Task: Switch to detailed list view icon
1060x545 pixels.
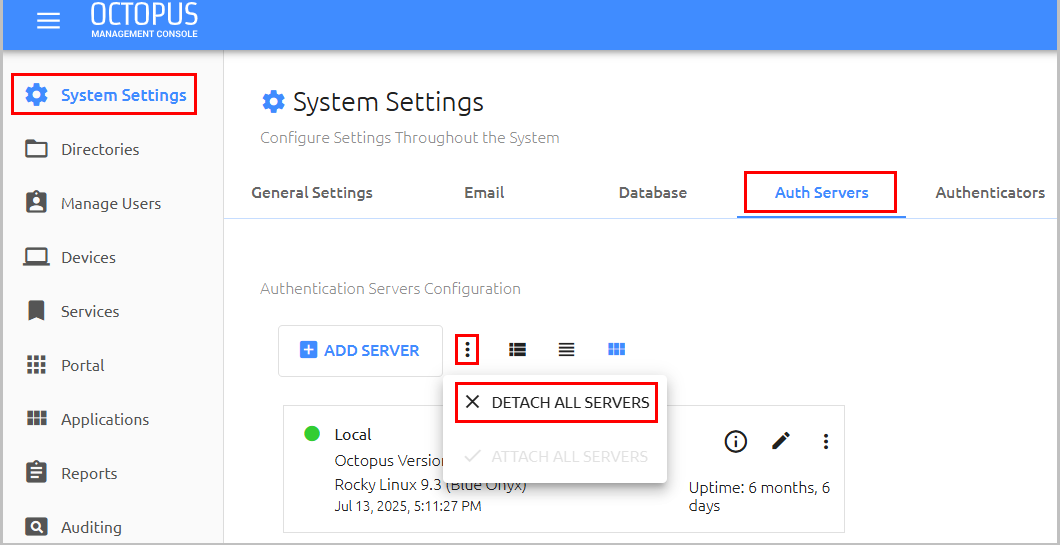Action: pyautogui.click(x=517, y=350)
